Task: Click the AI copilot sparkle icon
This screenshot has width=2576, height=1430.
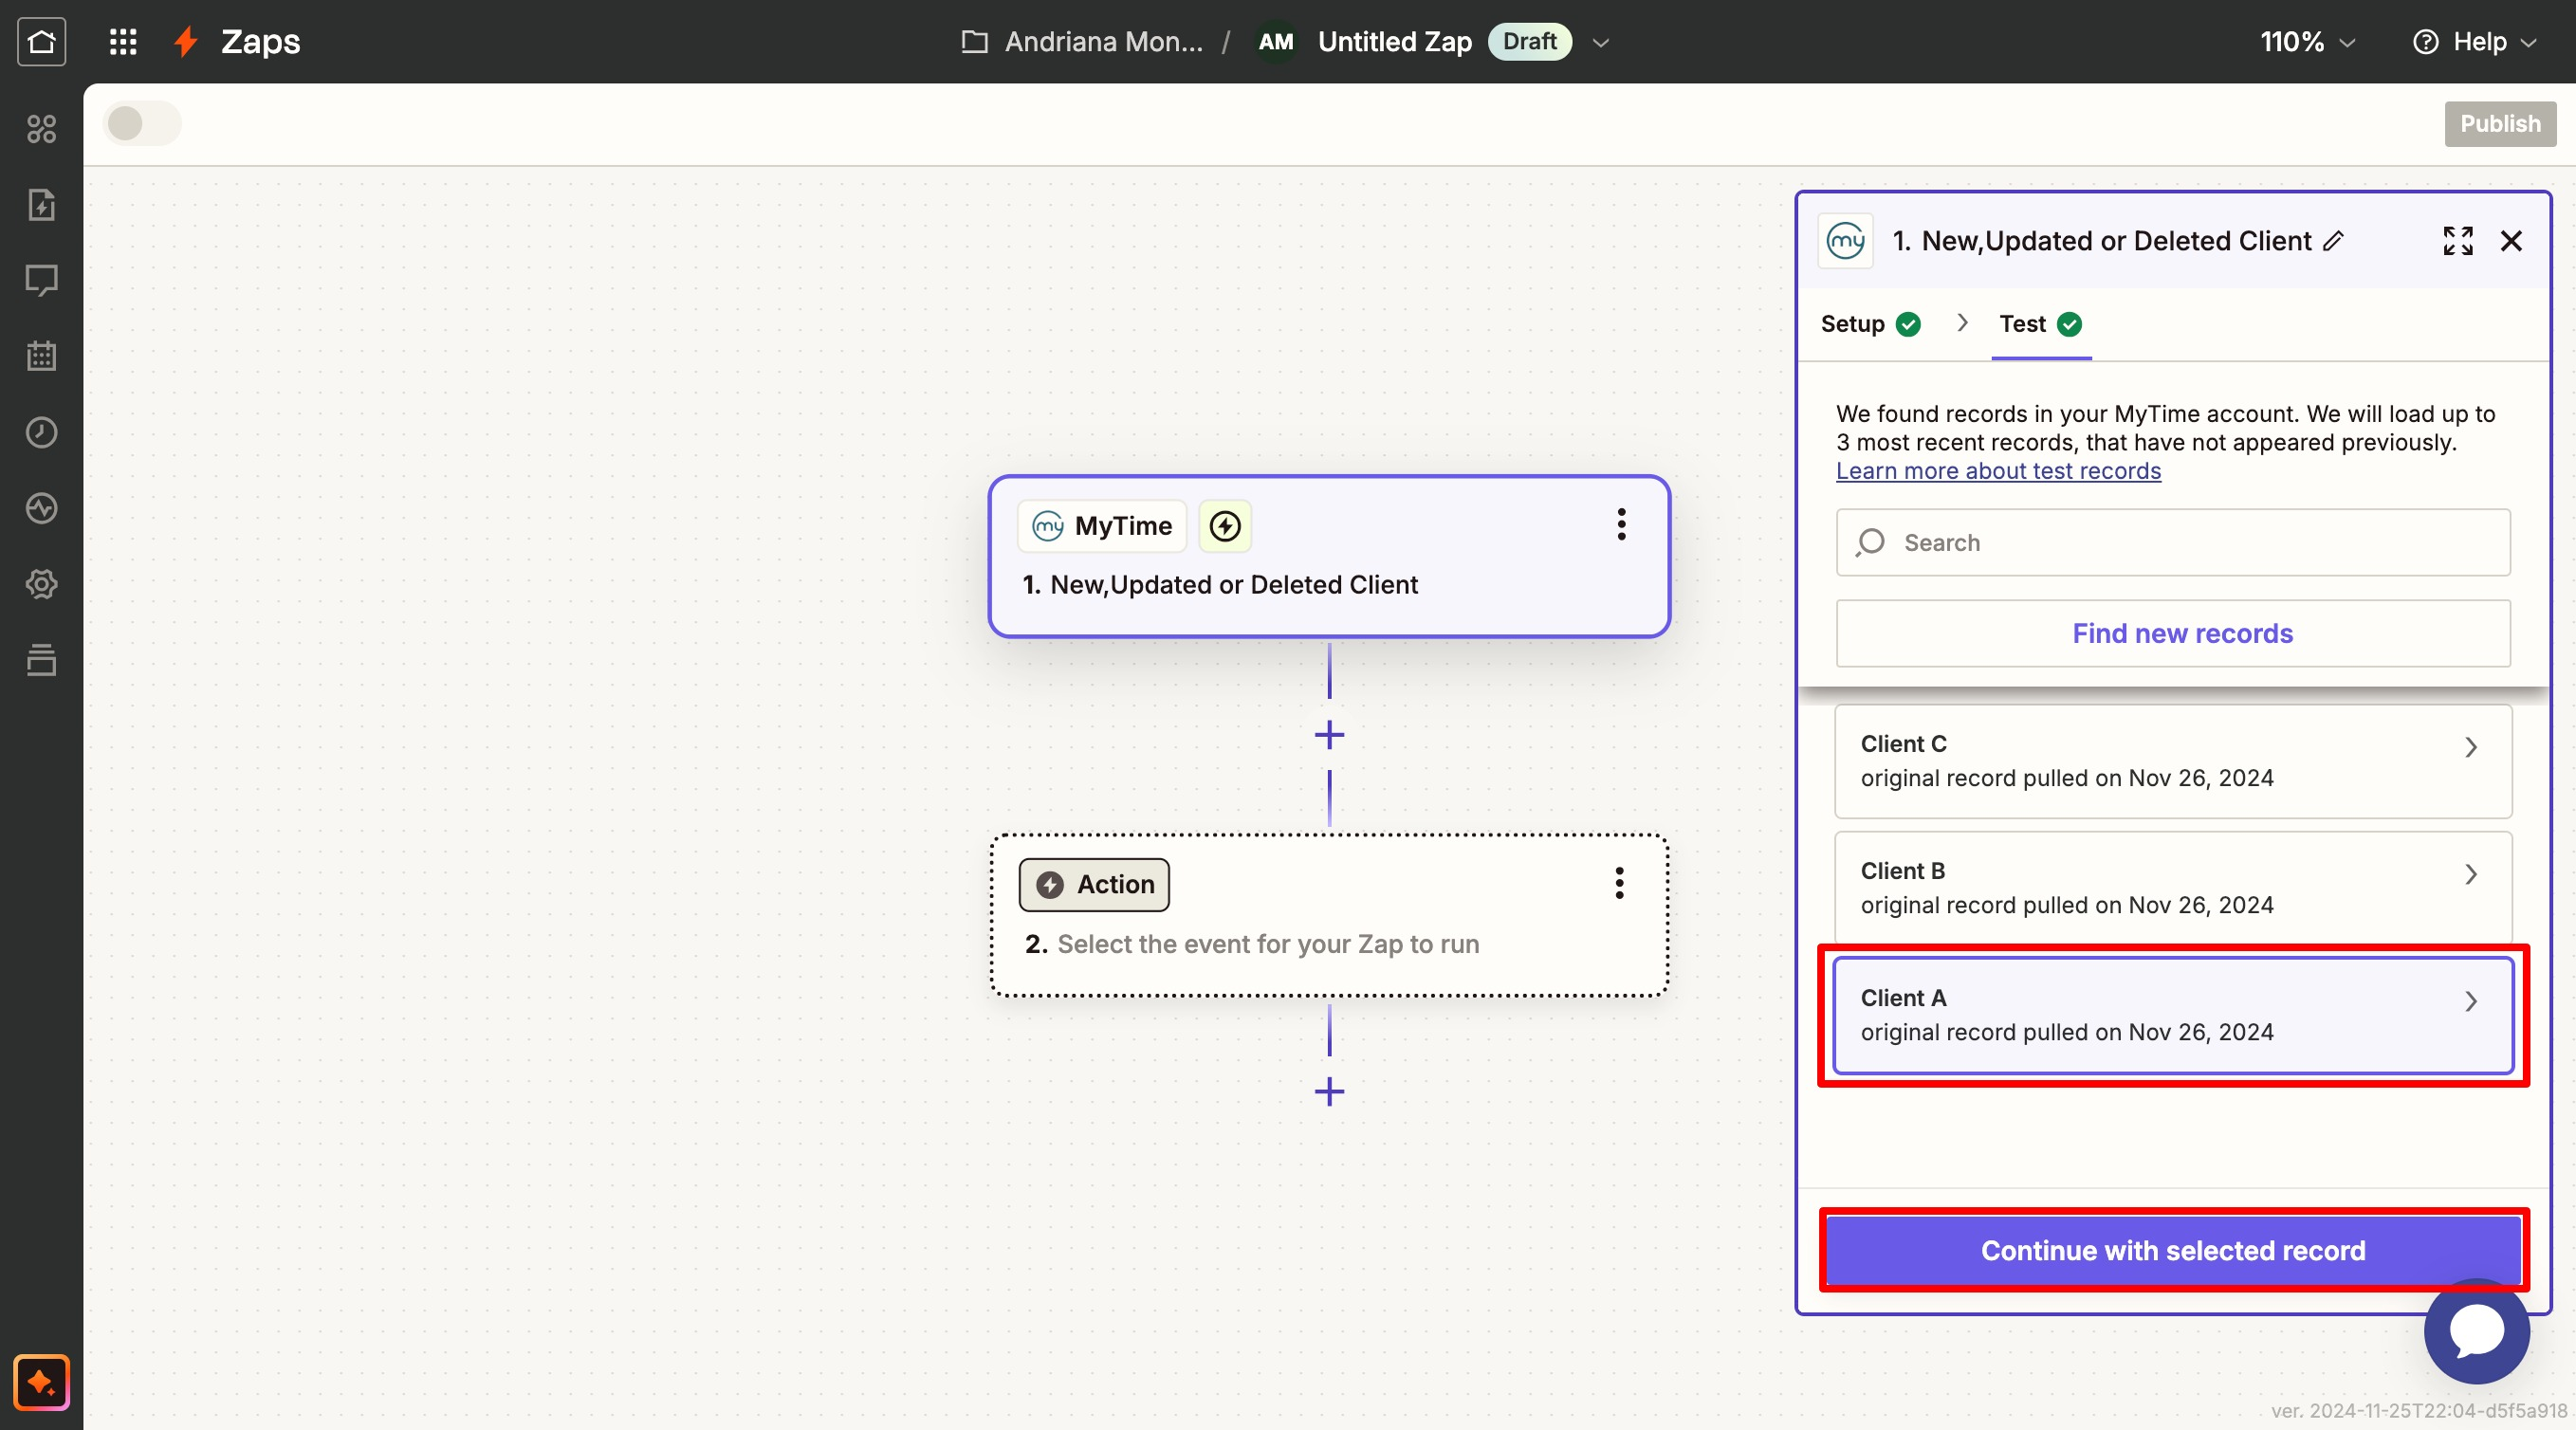Action: coord(41,1382)
